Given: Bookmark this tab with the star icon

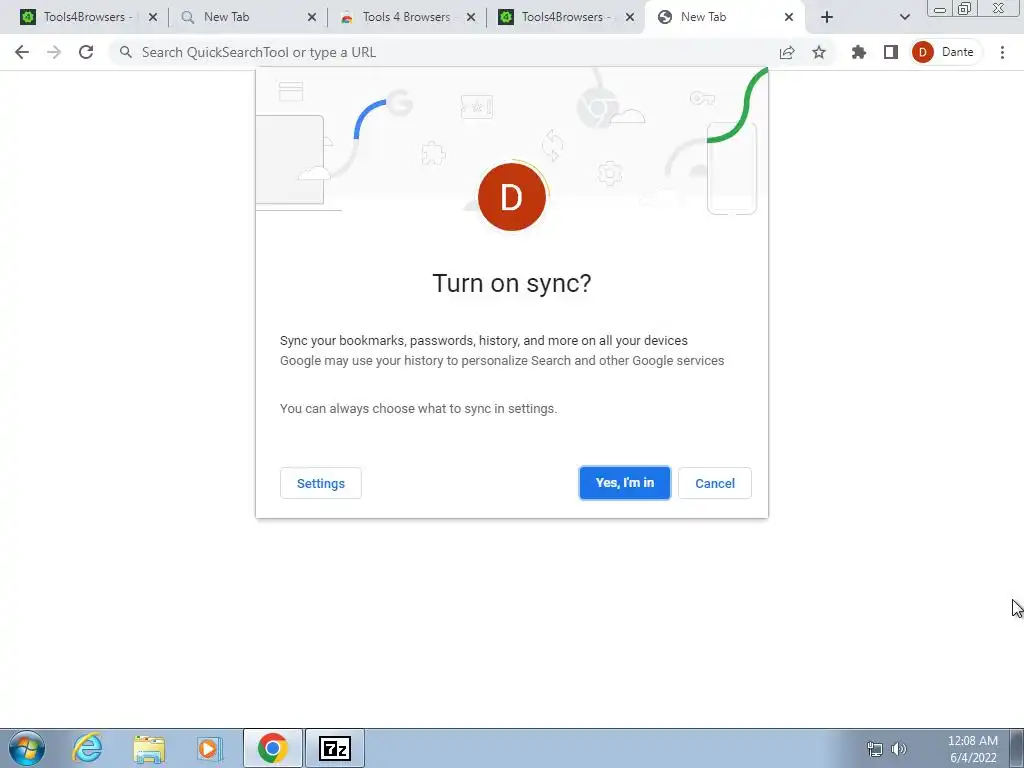Looking at the screenshot, I should tap(819, 52).
